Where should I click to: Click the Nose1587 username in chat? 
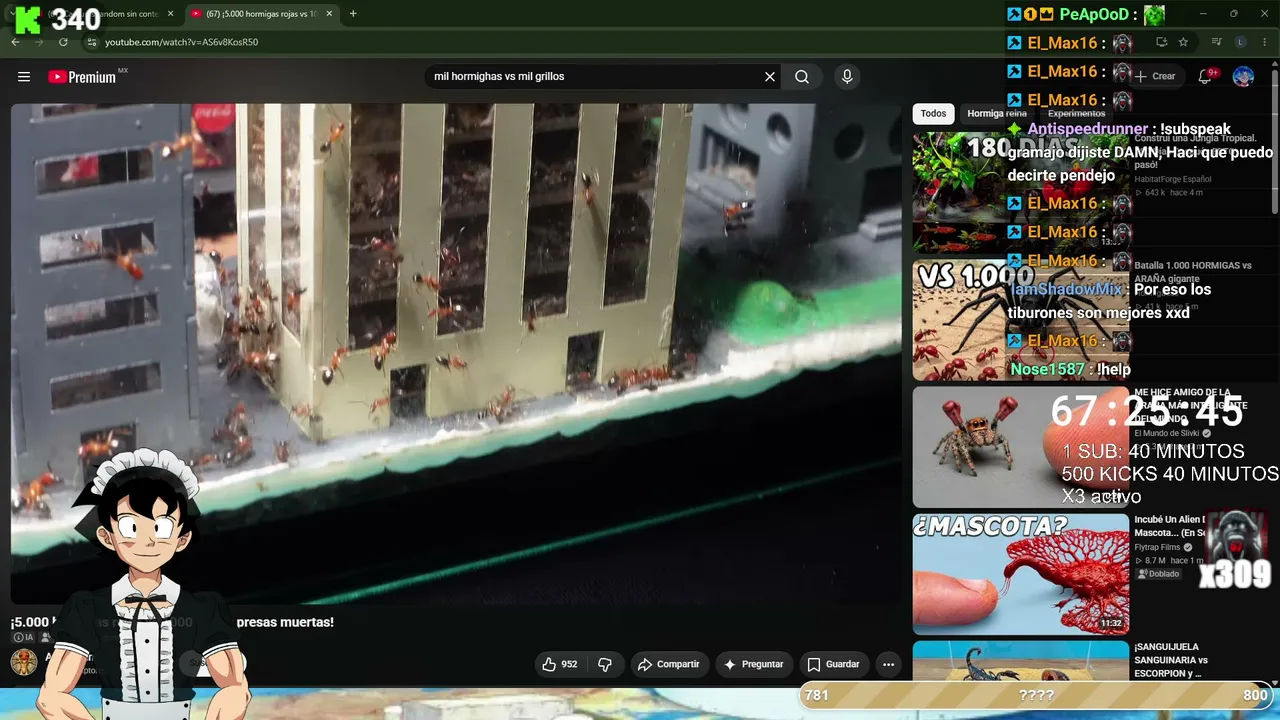click(x=1048, y=369)
